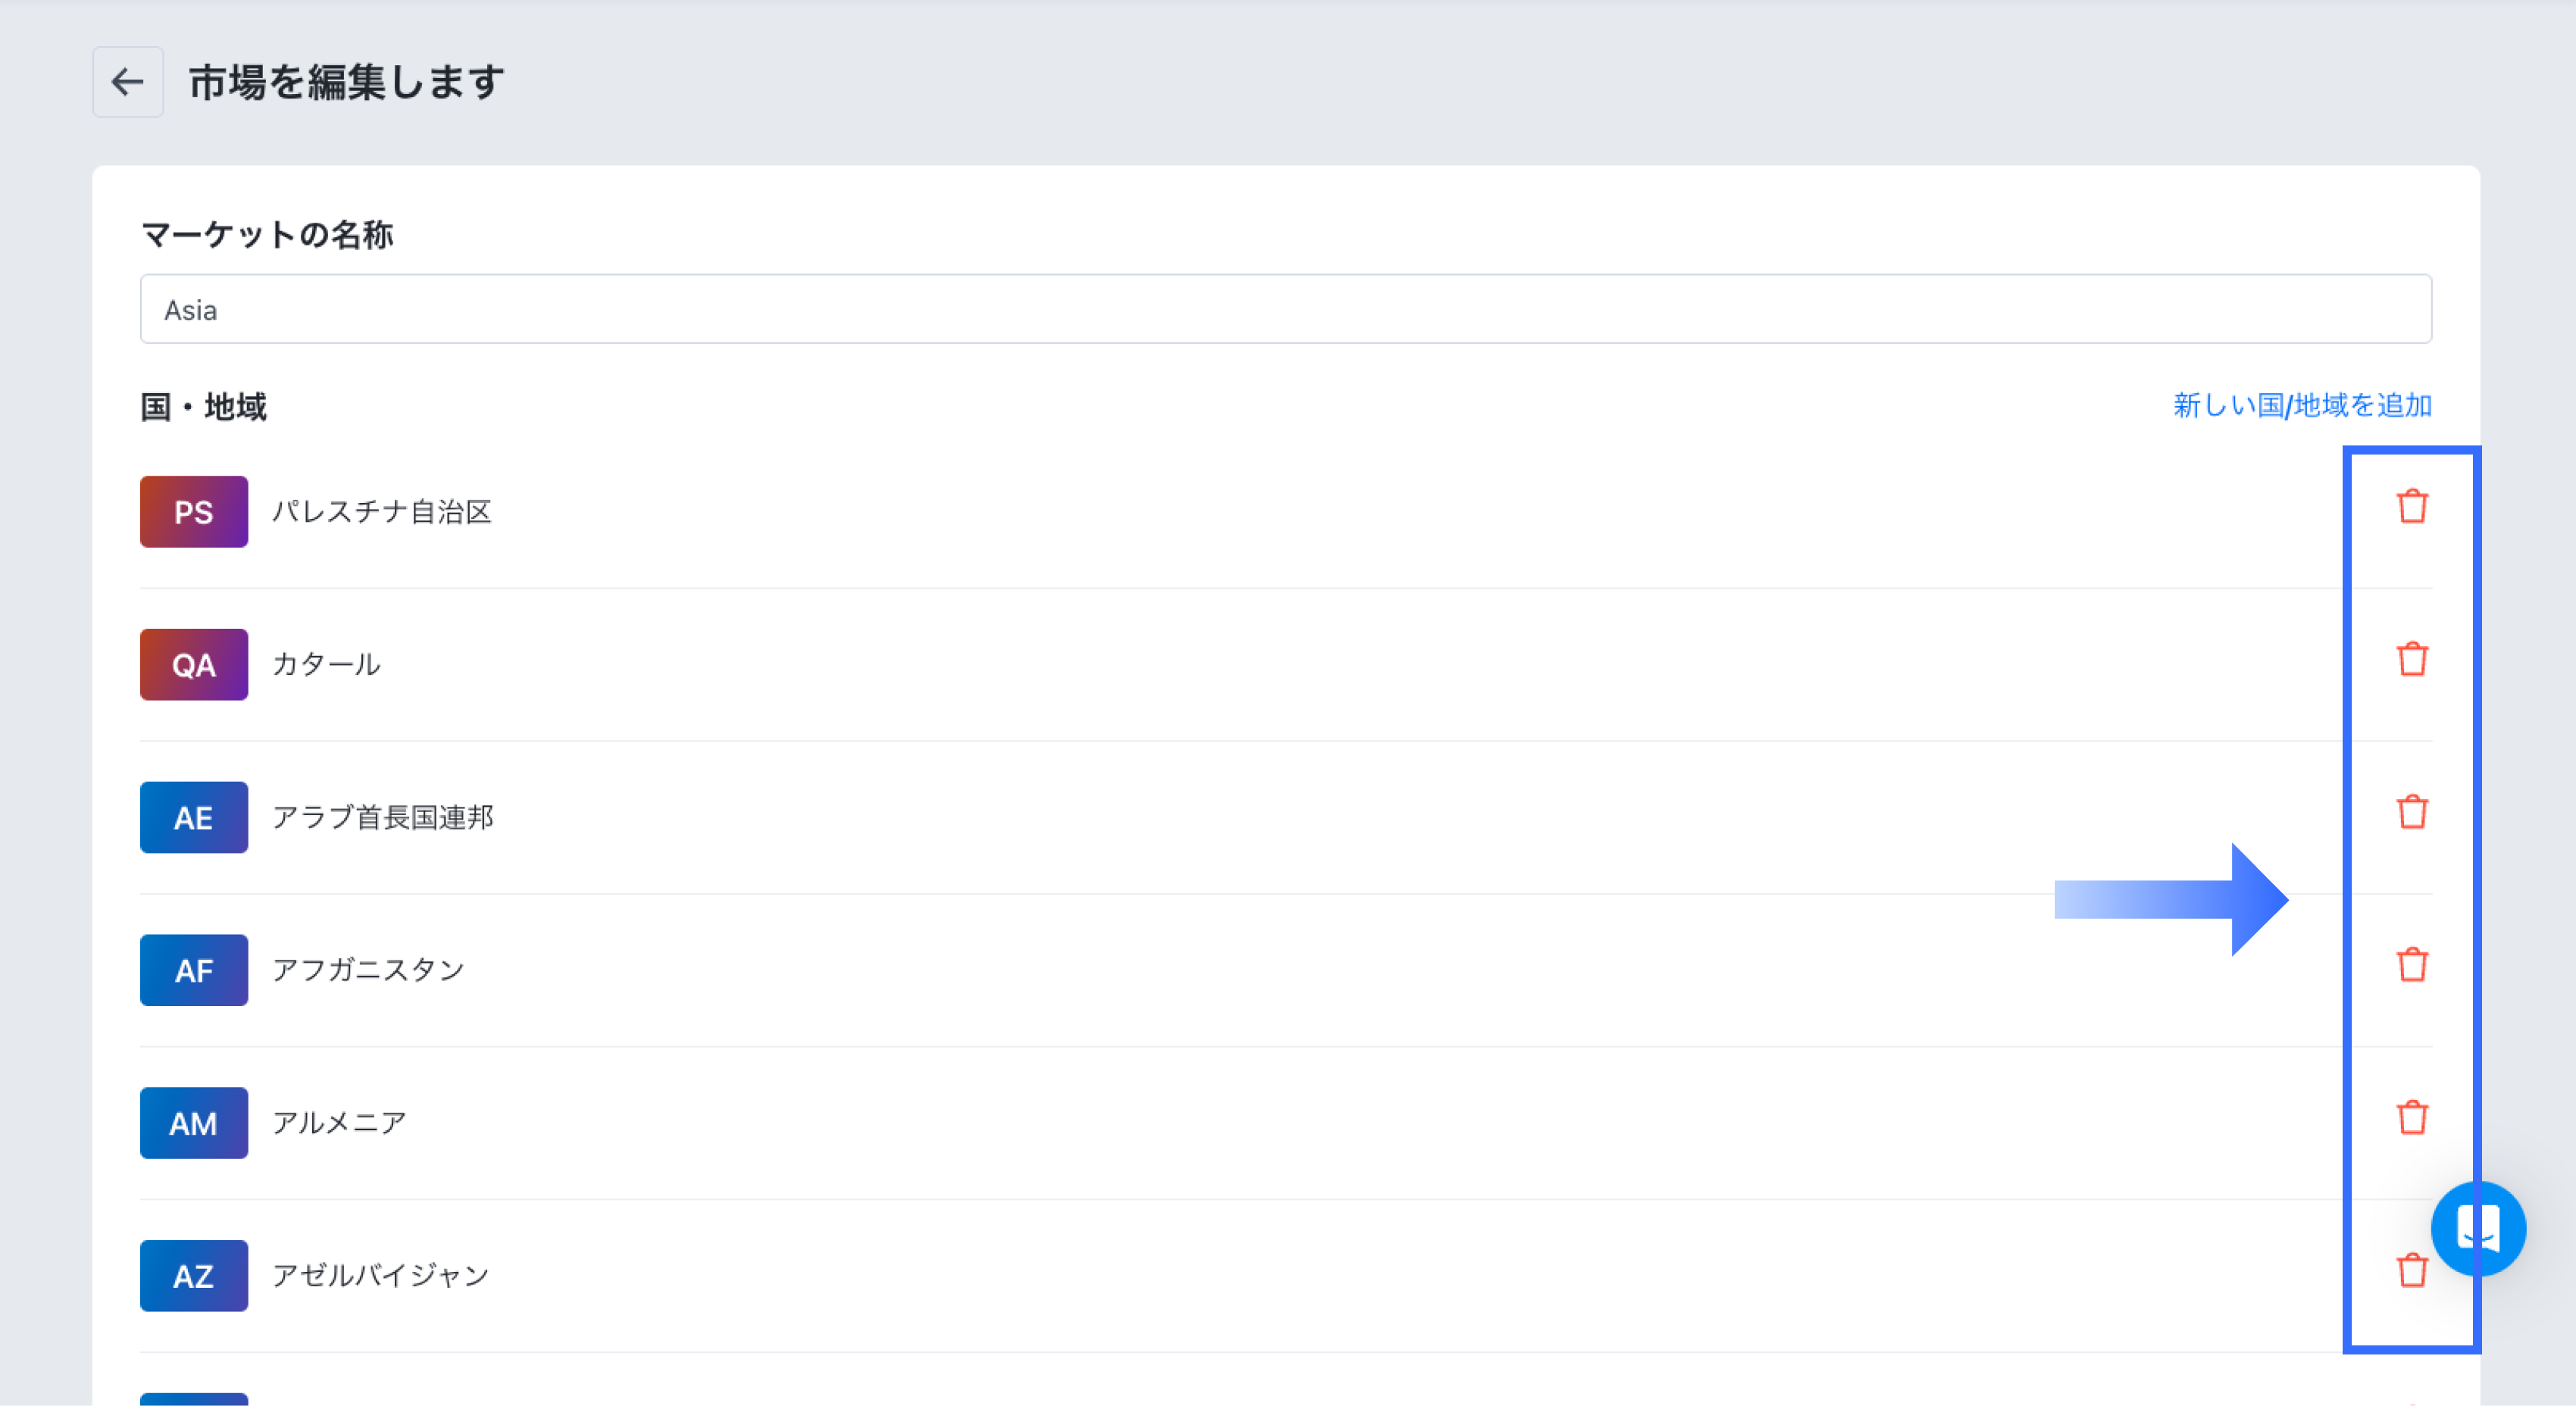
Task: Remove カタール using the trash icon
Action: pyautogui.click(x=2412, y=659)
